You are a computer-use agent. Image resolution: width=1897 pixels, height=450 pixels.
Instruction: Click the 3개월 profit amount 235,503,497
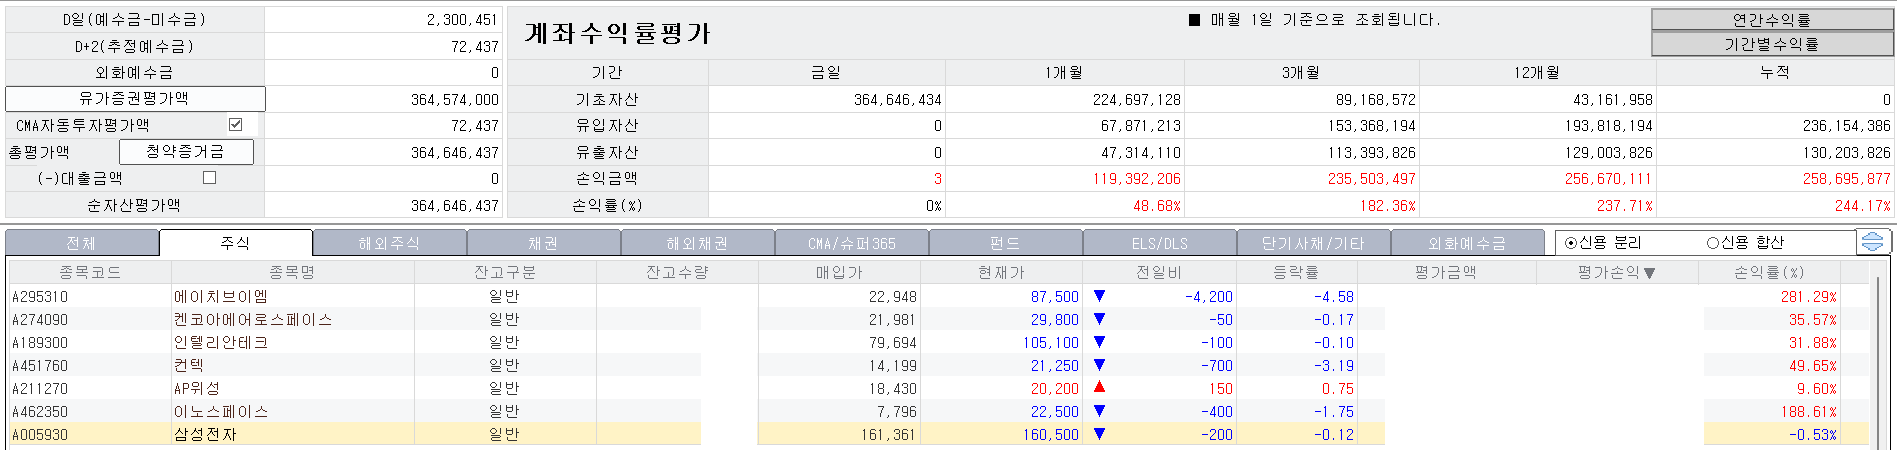(x=1372, y=179)
